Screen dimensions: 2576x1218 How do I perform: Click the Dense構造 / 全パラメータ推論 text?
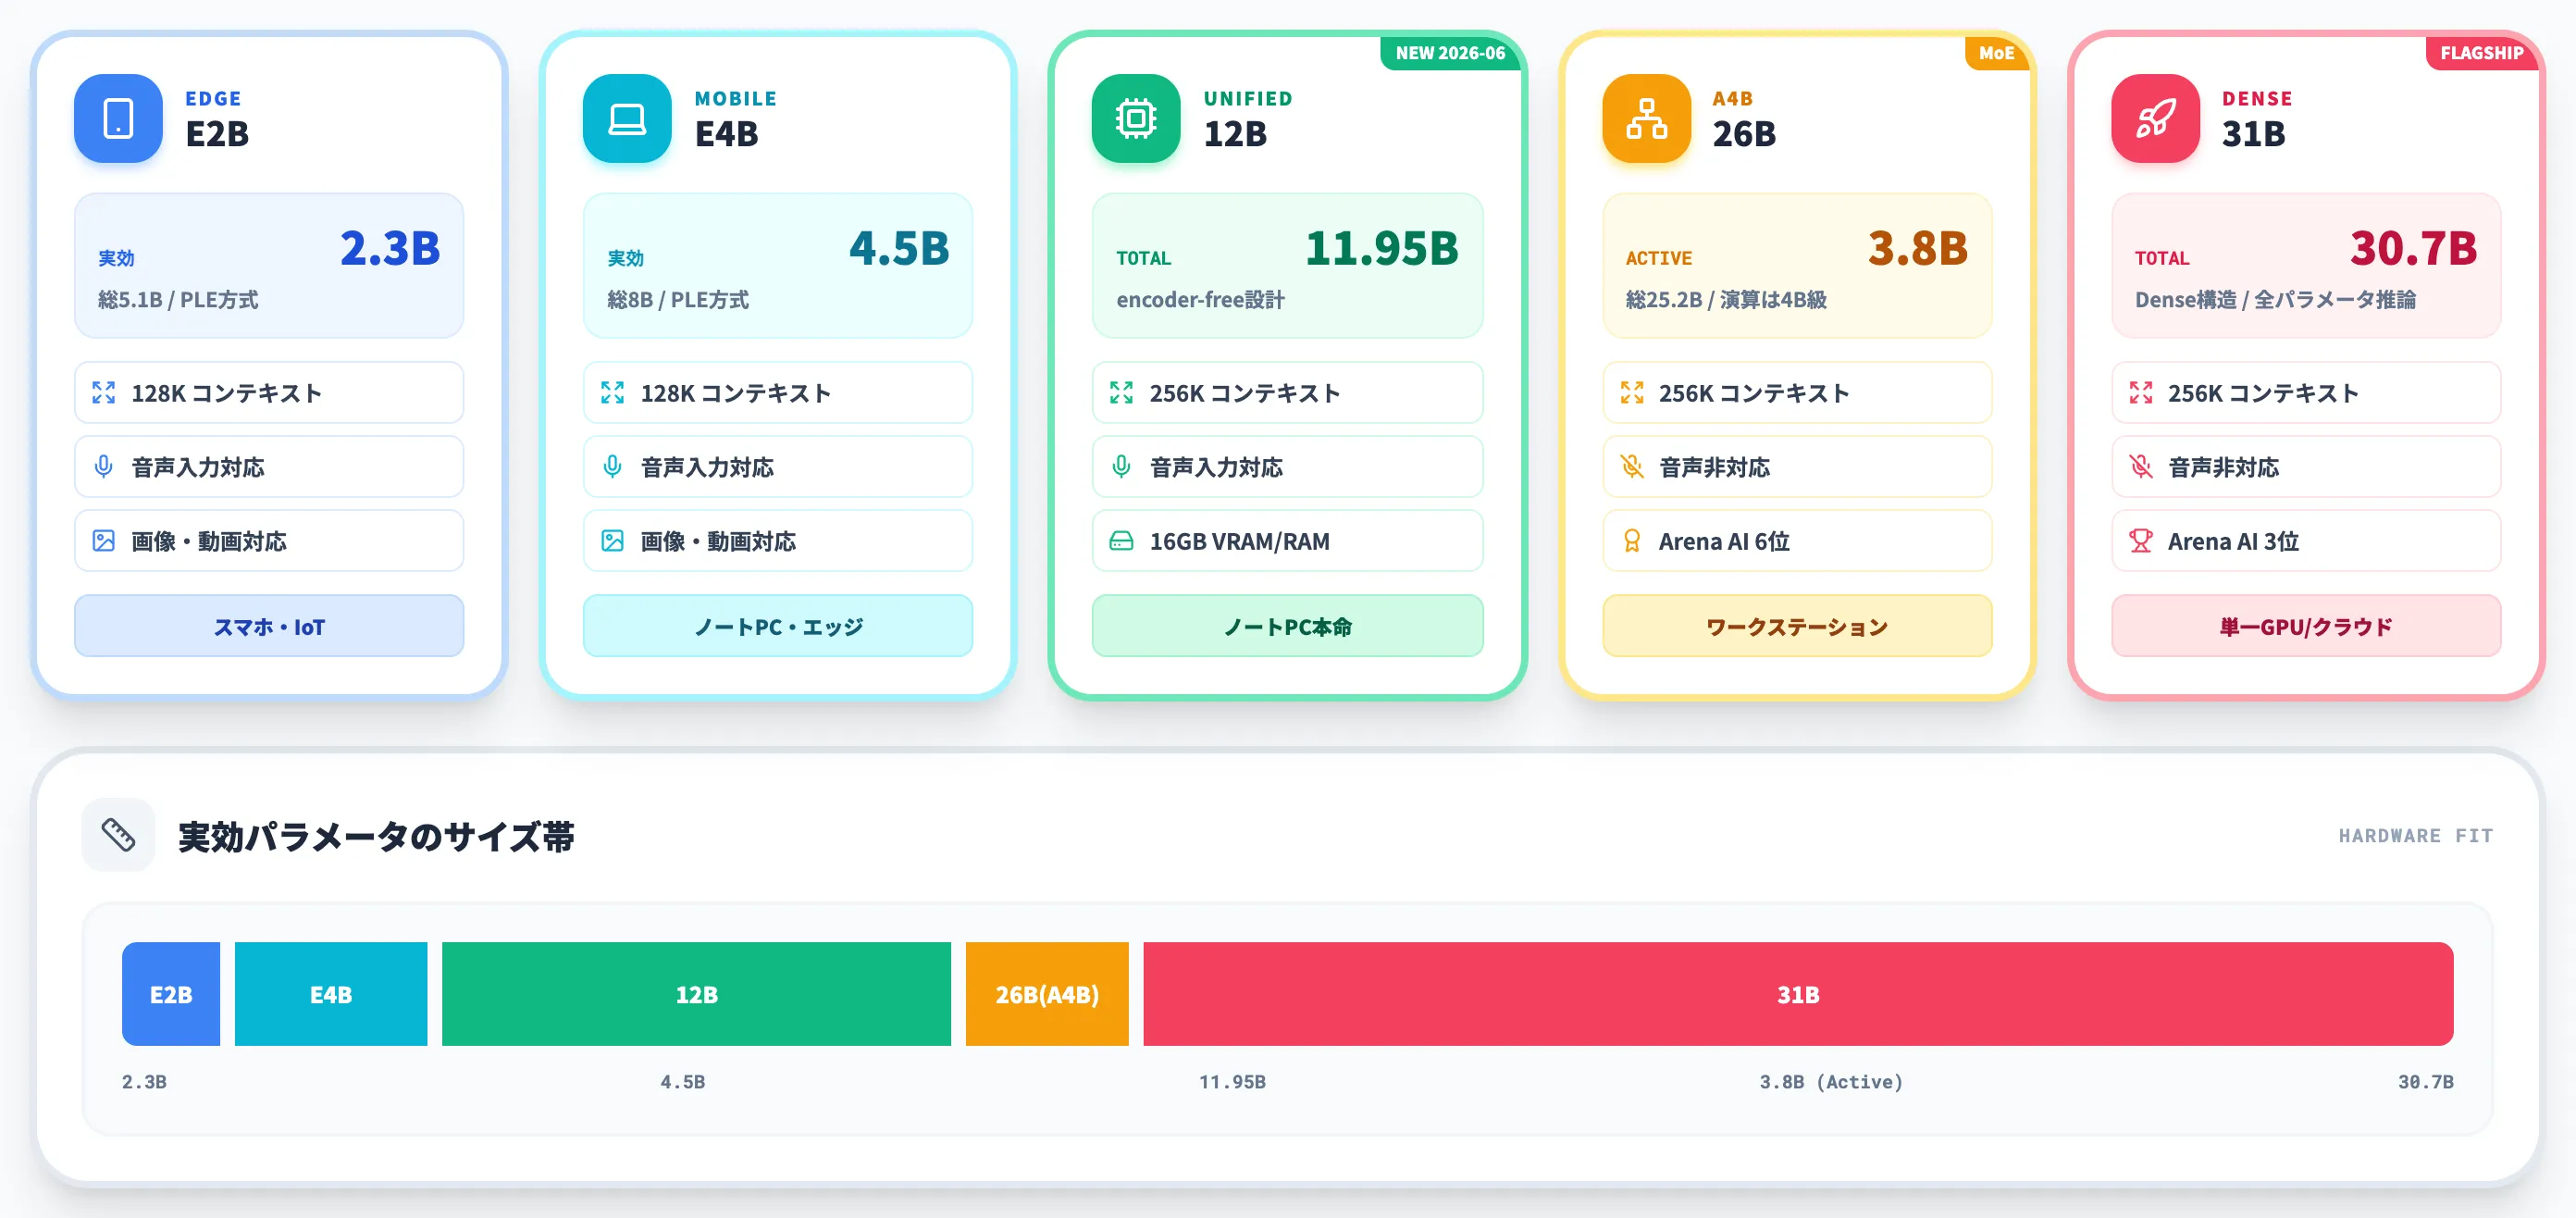tap(2275, 300)
